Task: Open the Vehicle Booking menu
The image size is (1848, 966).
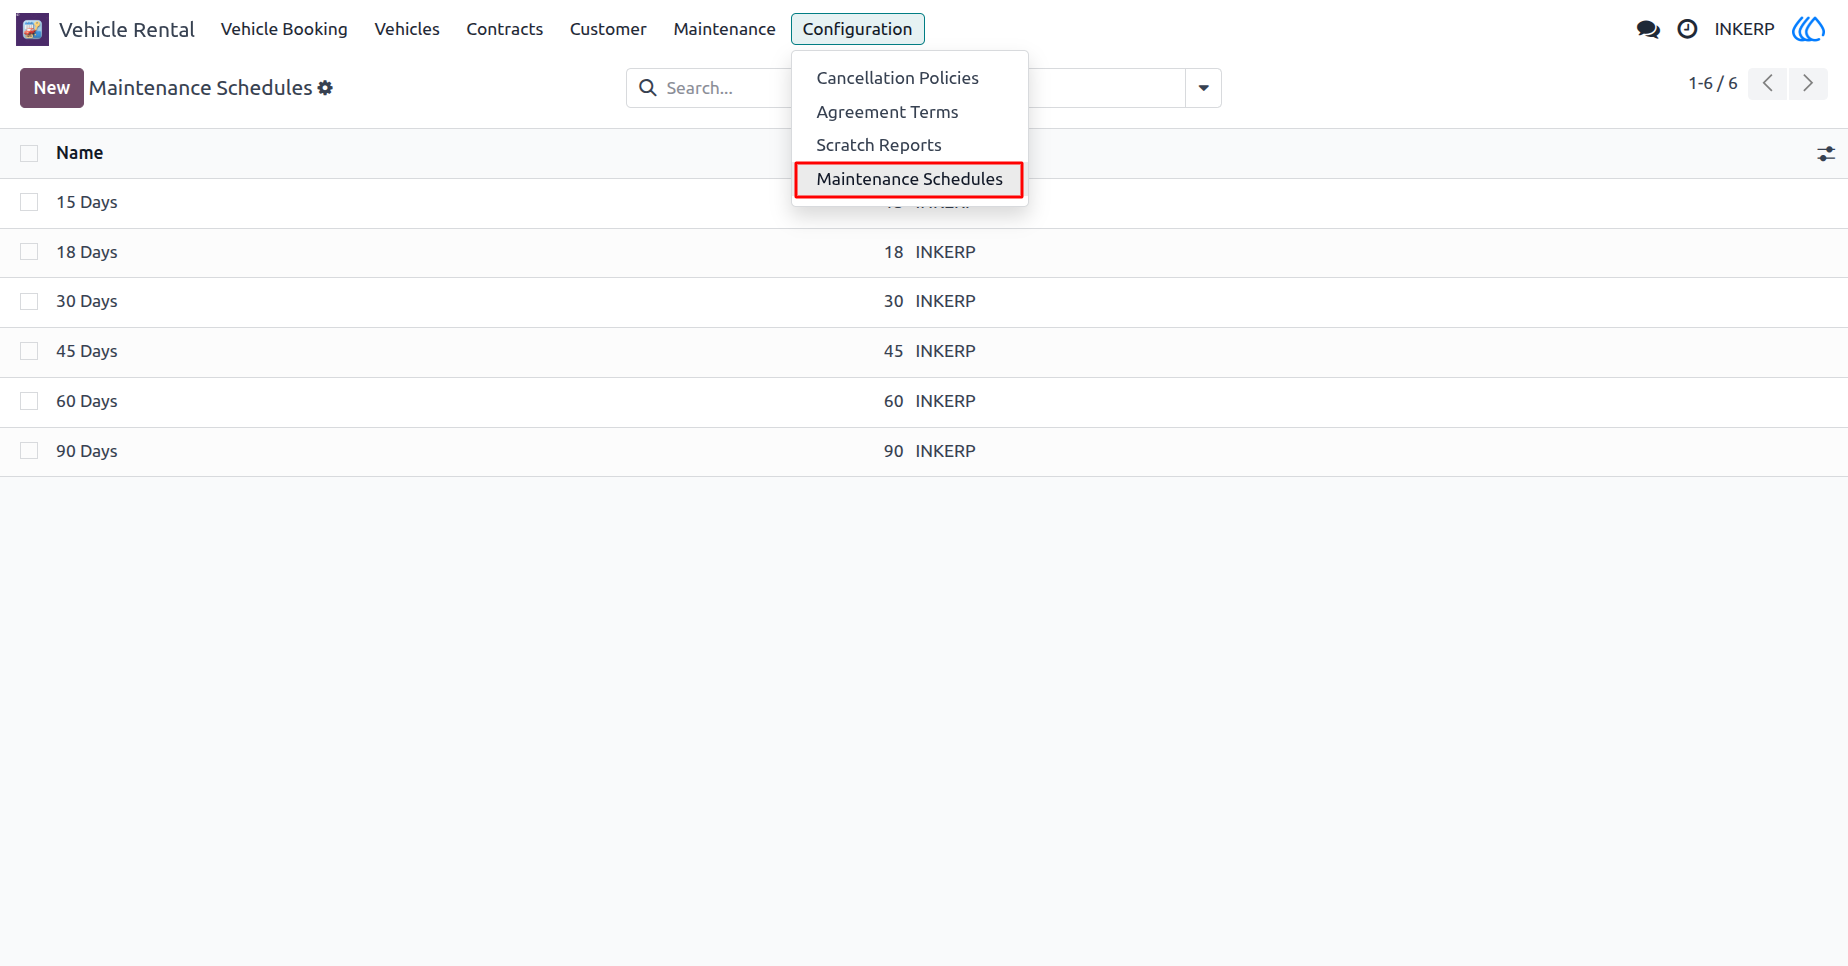Action: pos(284,29)
